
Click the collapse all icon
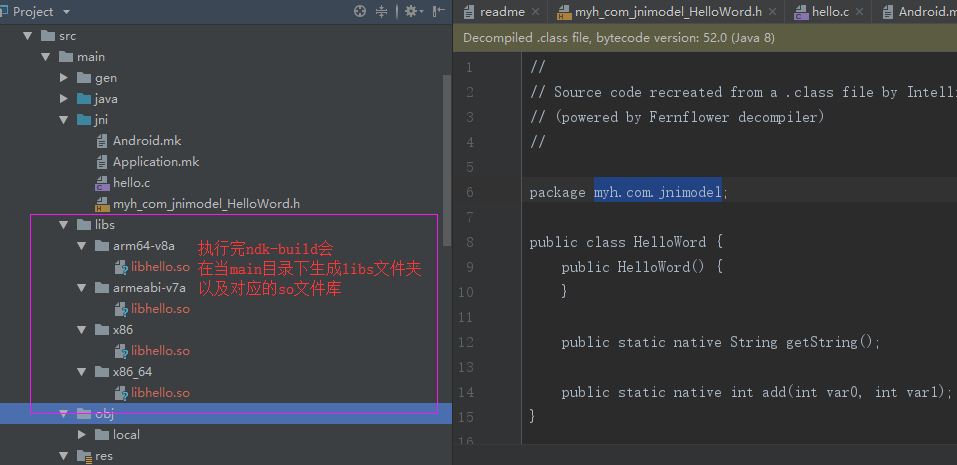(381, 11)
